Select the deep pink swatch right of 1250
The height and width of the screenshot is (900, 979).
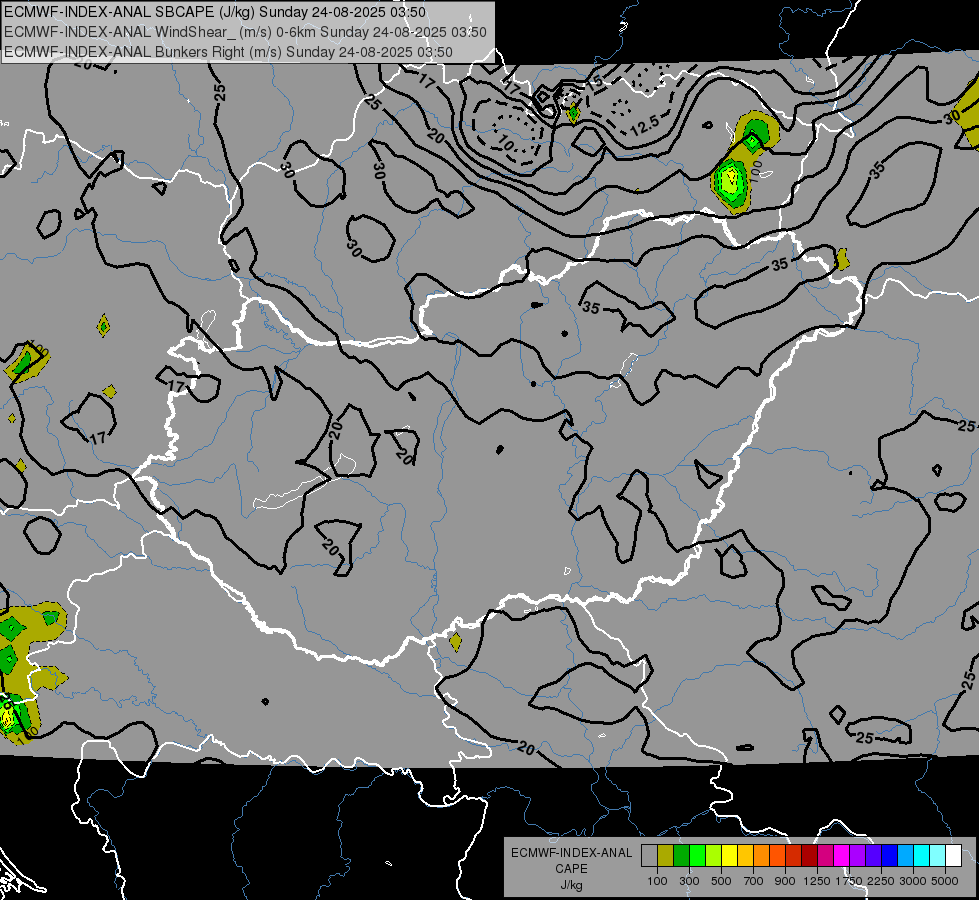tap(825, 856)
